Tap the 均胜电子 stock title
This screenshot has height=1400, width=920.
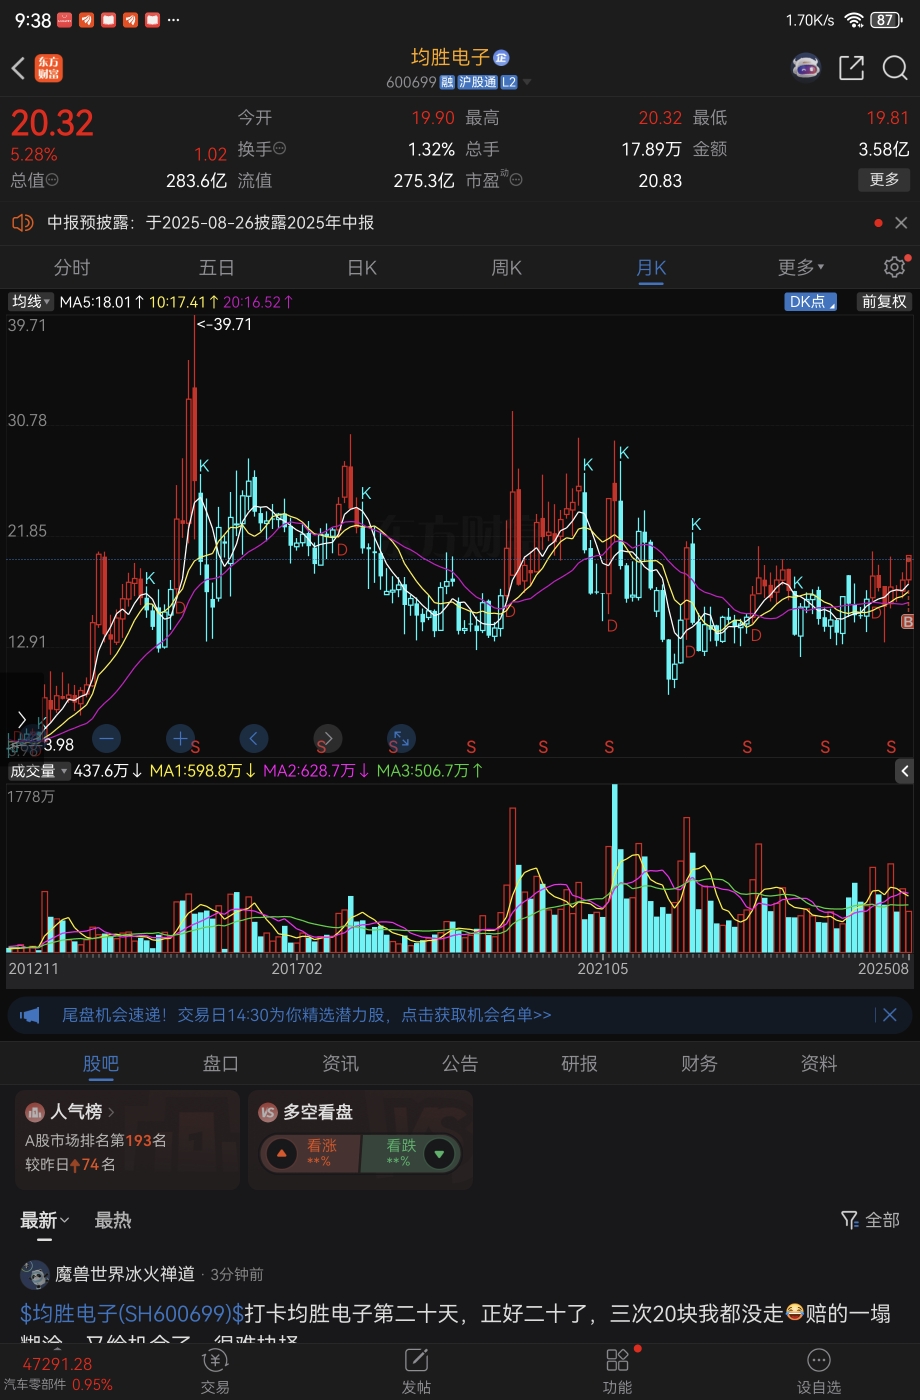pos(451,57)
